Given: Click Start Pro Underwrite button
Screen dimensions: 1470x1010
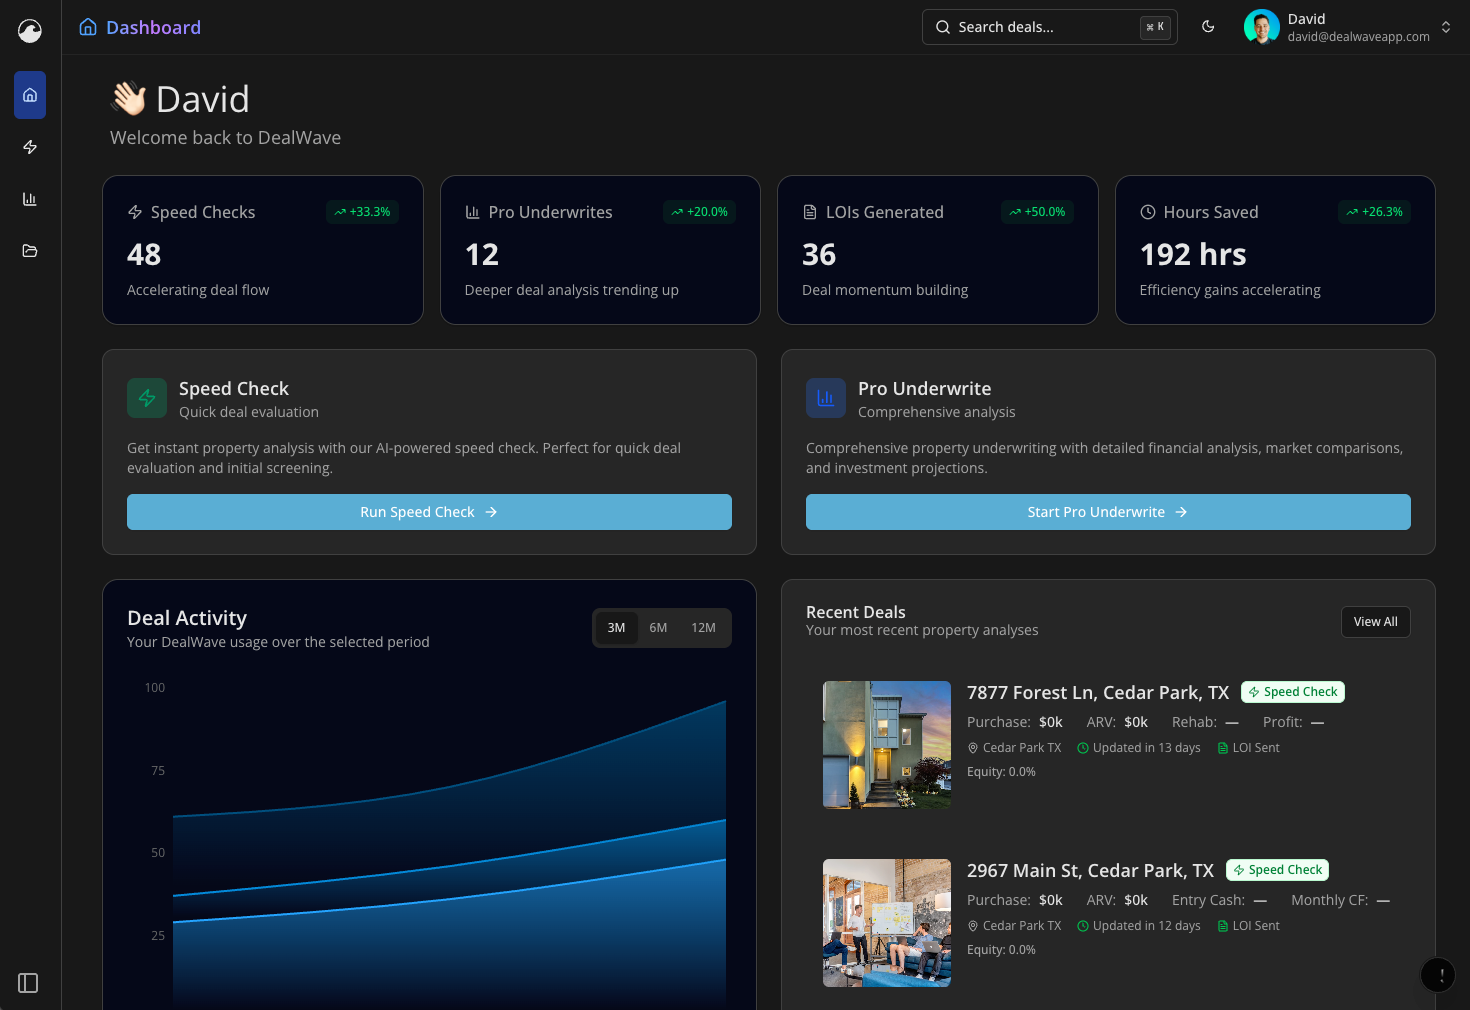Looking at the screenshot, I should [1108, 512].
